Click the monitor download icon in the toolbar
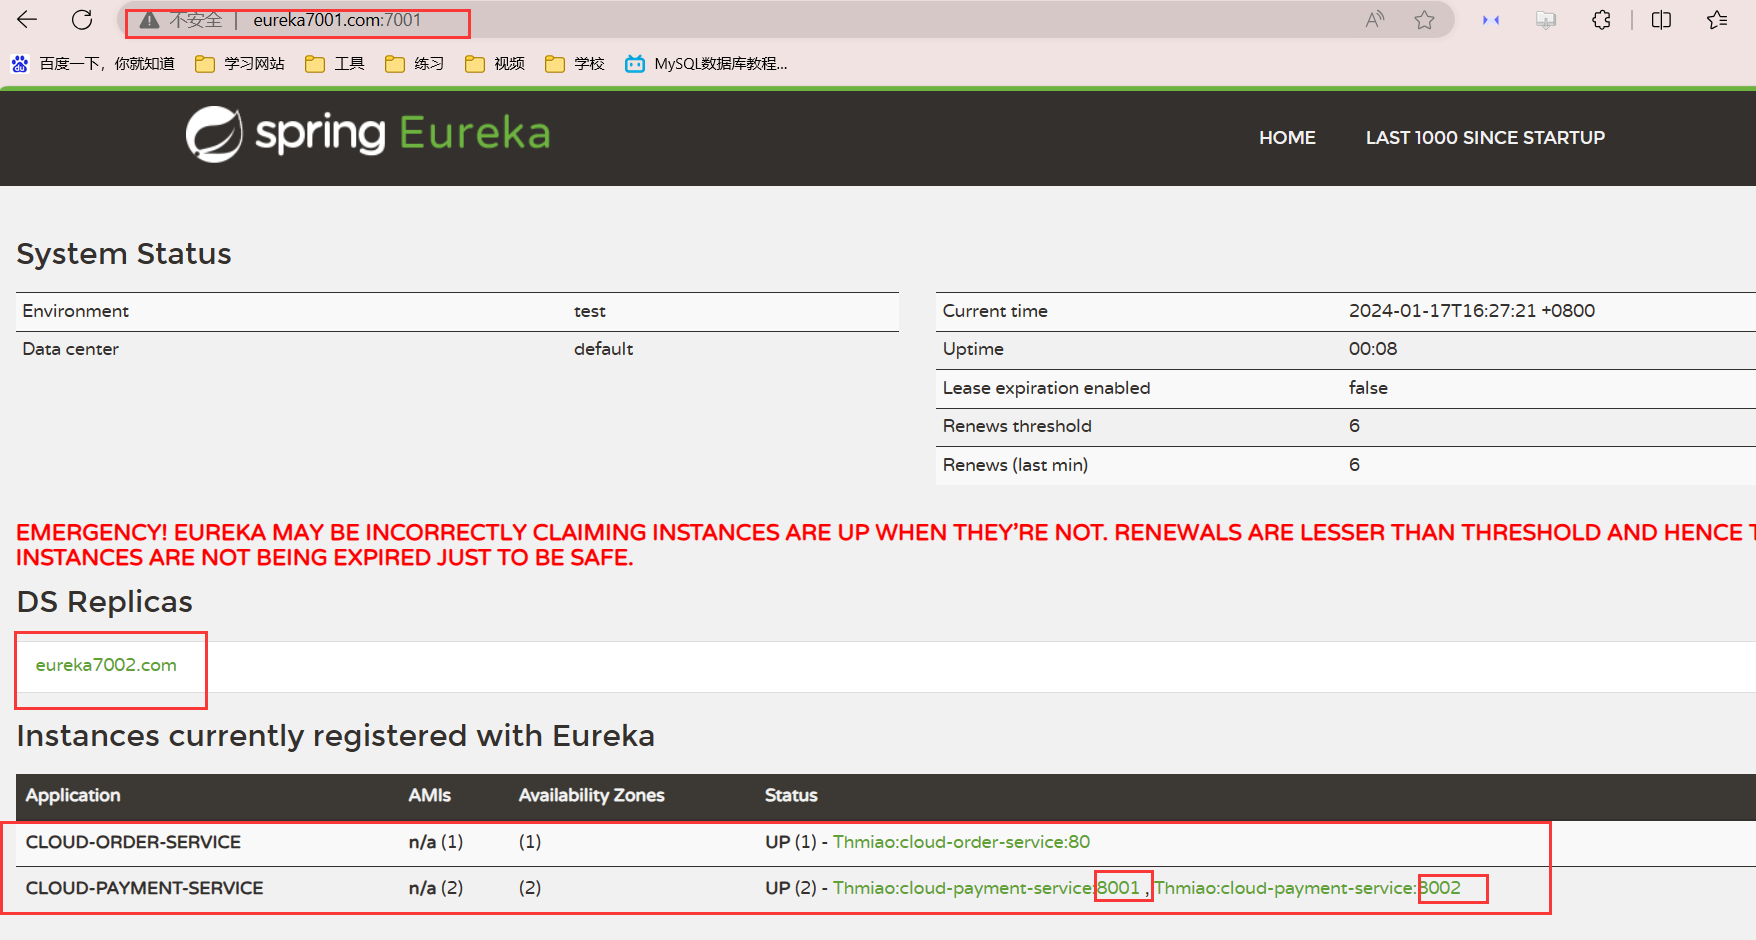Image resolution: width=1756 pixels, height=940 pixels. (1546, 19)
